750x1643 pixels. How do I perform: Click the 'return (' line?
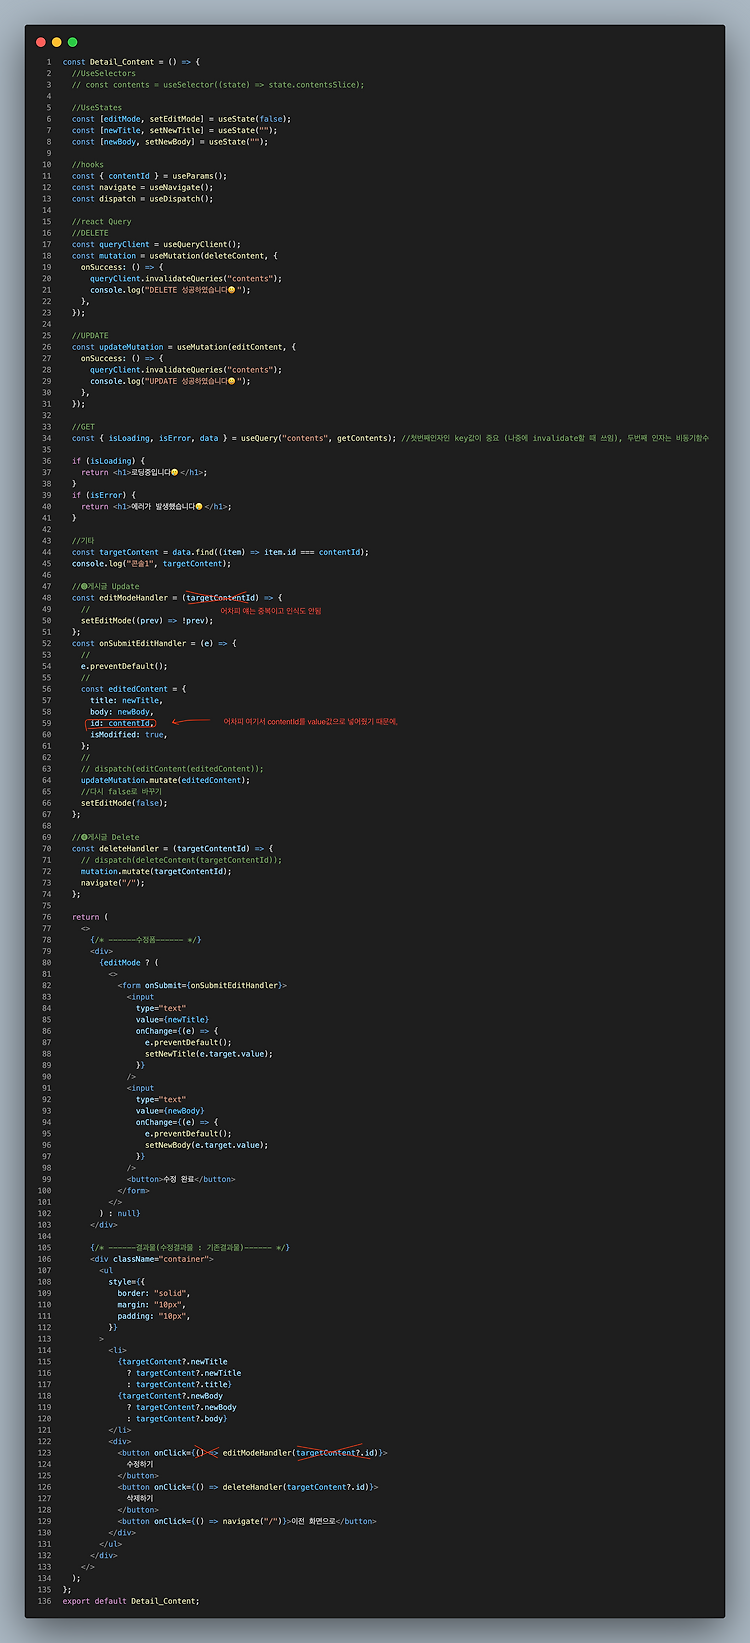pos(90,917)
